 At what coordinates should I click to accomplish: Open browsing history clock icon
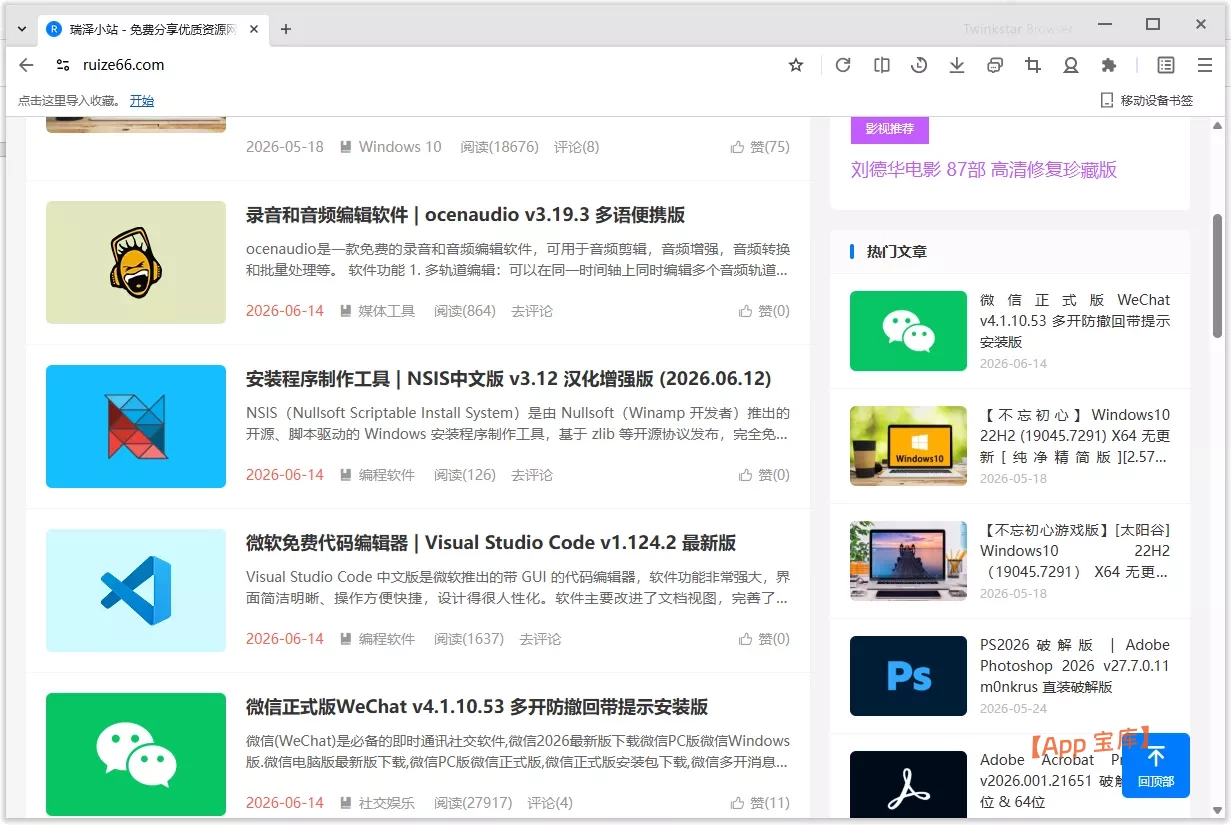click(x=919, y=65)
